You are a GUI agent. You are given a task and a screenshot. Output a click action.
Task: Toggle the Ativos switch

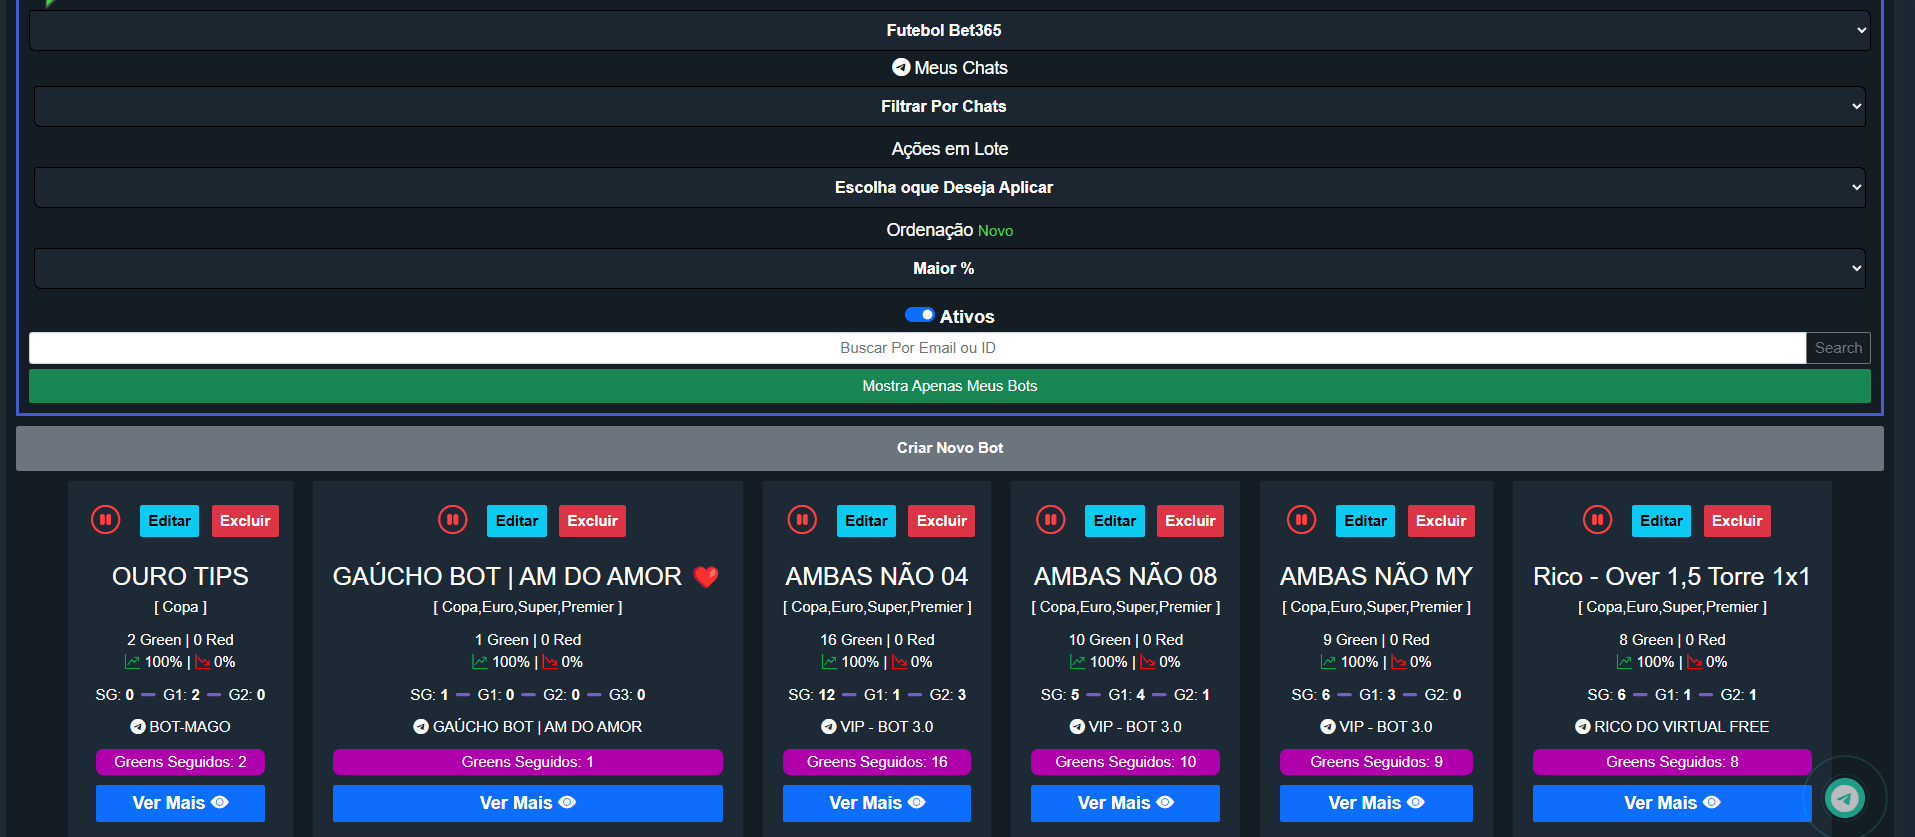click(919, 315)
